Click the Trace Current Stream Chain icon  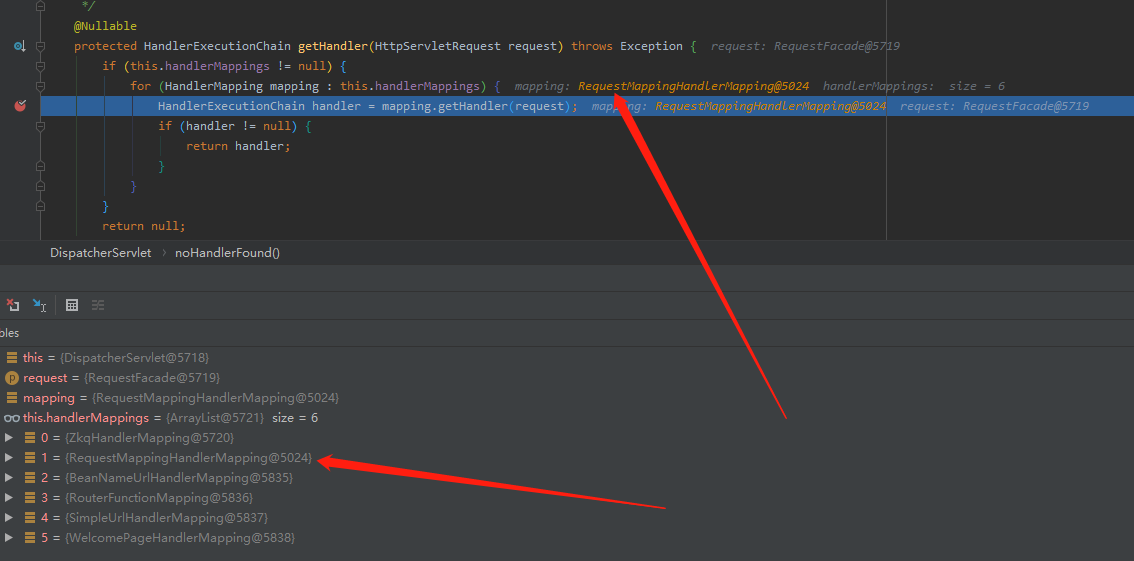click(98, 305)
